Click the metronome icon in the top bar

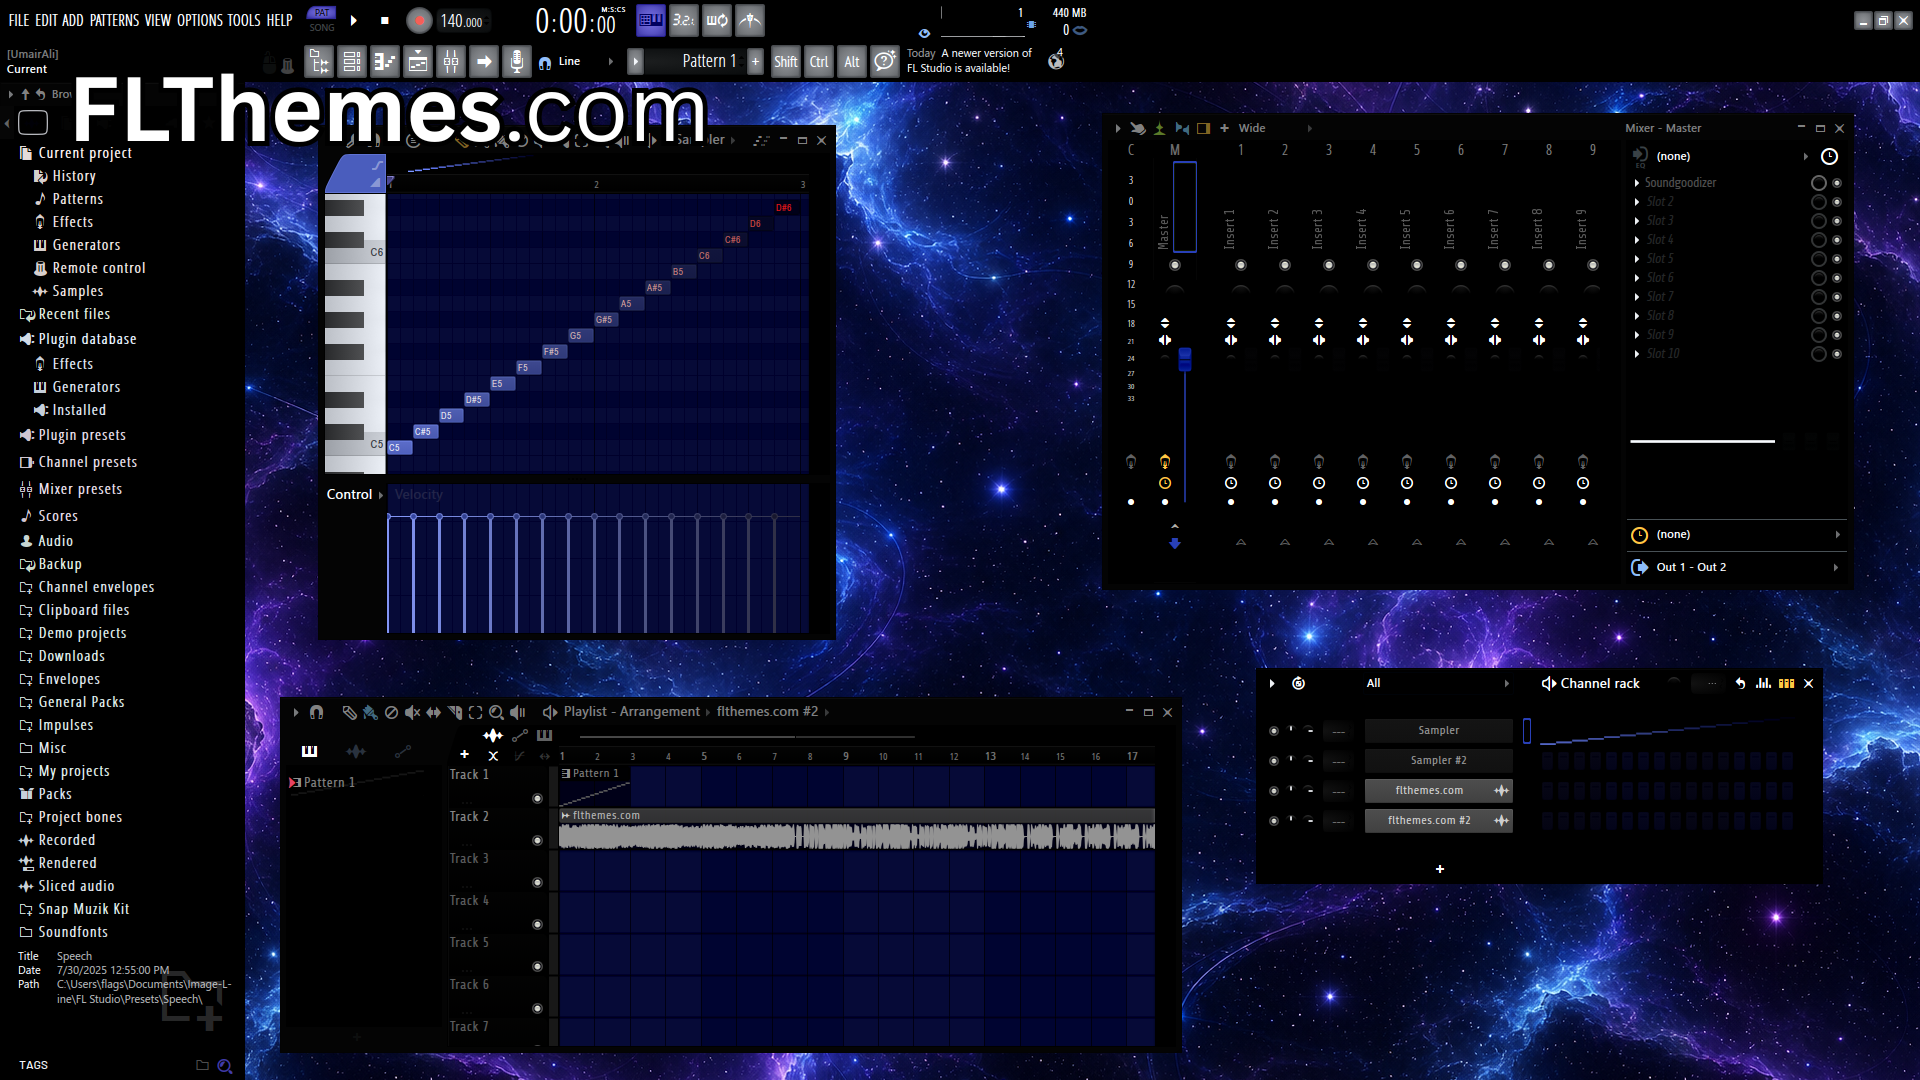point(750,20)
